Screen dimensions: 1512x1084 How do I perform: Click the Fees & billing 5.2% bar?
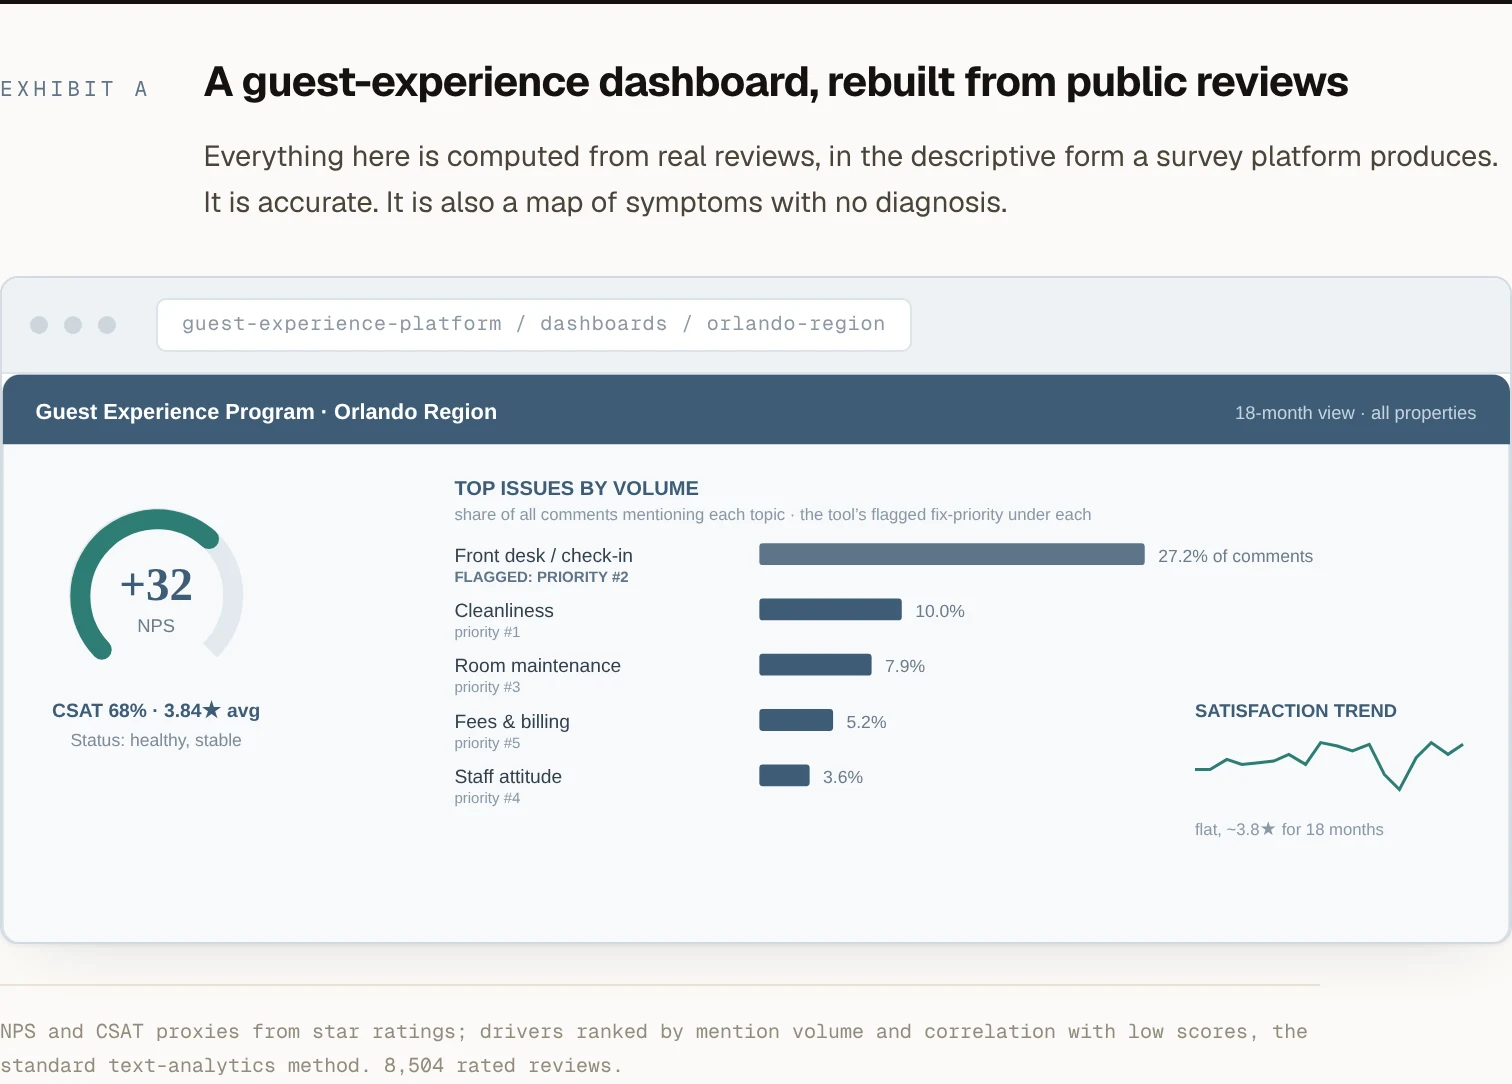pos(796,720)
